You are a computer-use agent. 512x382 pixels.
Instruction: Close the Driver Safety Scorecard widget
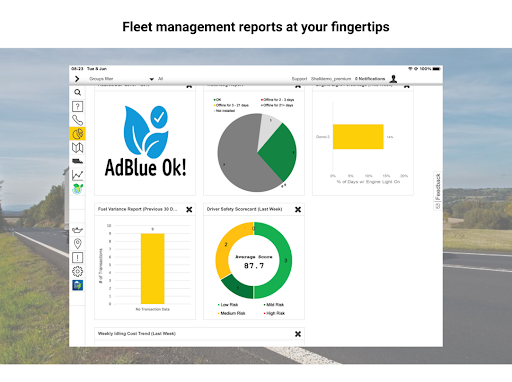point(298,209)
